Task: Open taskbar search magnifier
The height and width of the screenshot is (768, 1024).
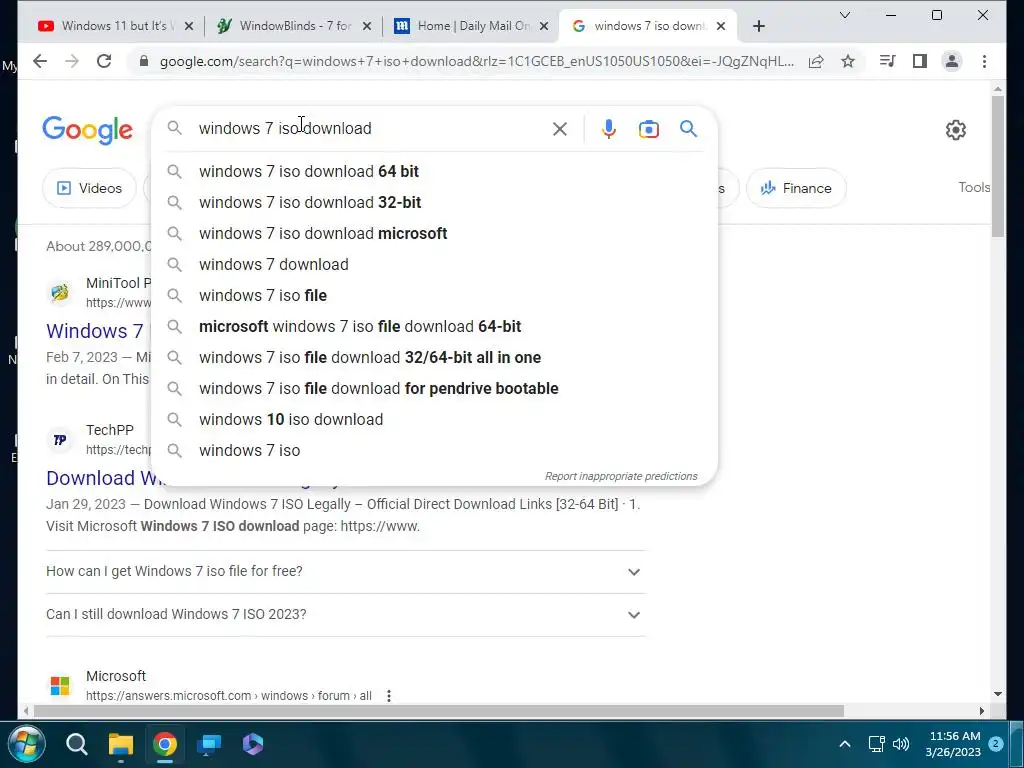Action: click(x=76, y=744)
